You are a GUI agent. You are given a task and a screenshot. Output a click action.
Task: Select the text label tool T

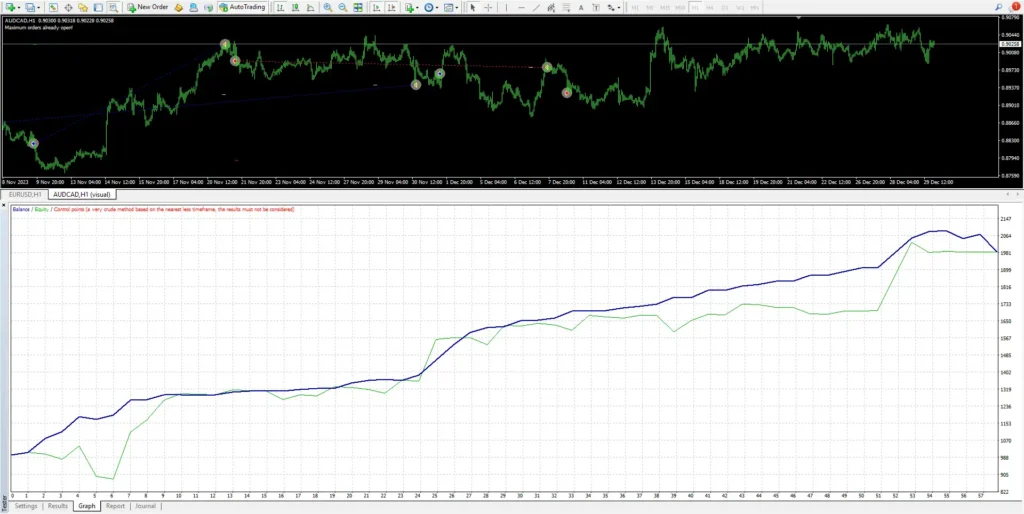[x=596, y=7]
